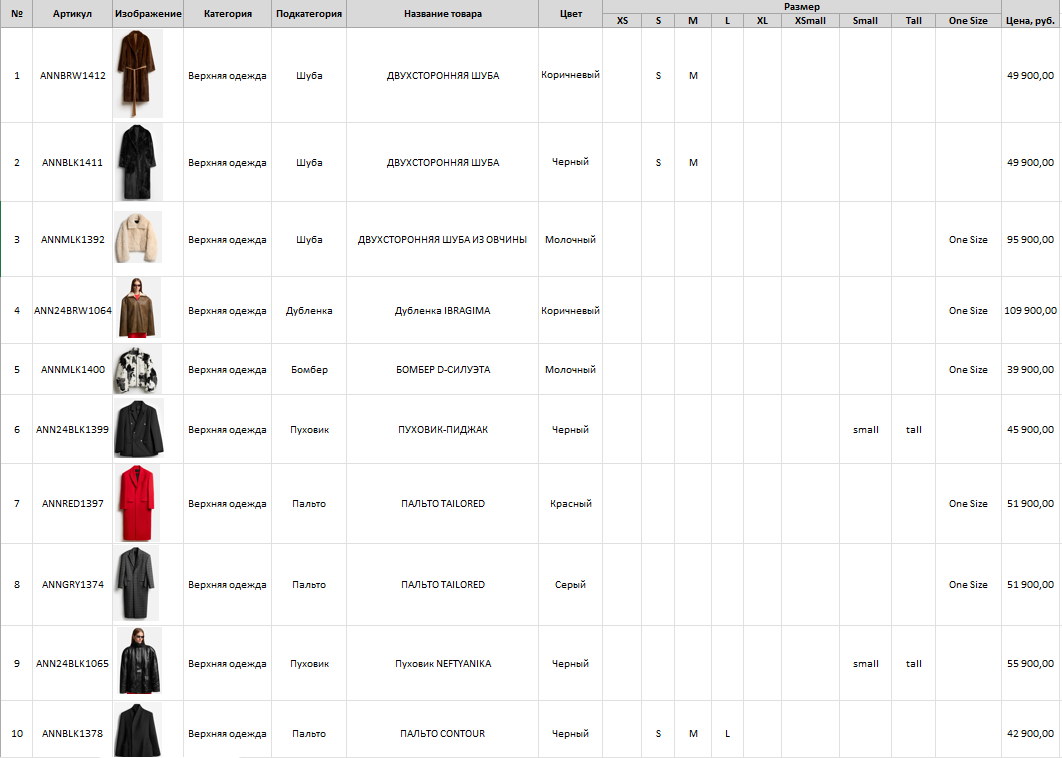Click the БОМБЕР D-СИЛУЭТА cell

pyautogui.click(x=443, y=369)
